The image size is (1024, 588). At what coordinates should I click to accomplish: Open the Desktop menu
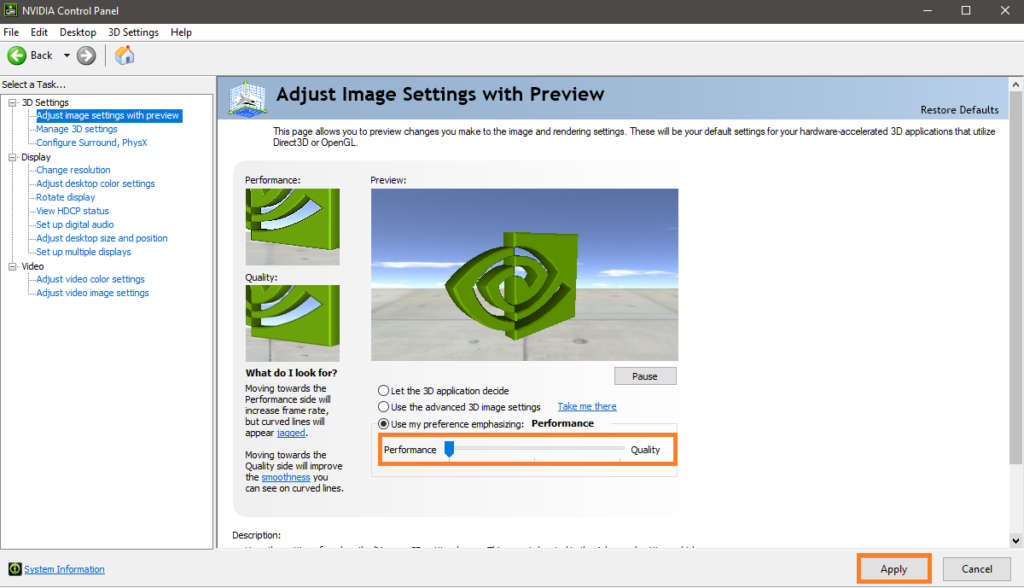click(x=78, y=32)
